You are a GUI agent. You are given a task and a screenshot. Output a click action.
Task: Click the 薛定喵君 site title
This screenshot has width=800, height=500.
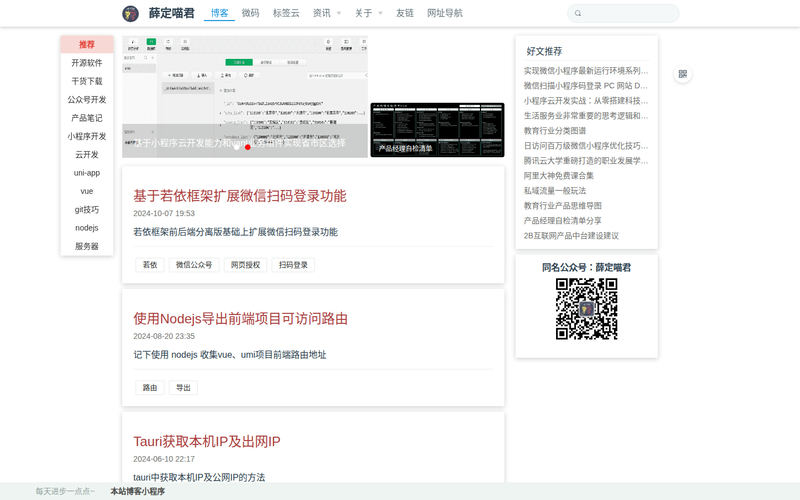[x=171, y=13]
